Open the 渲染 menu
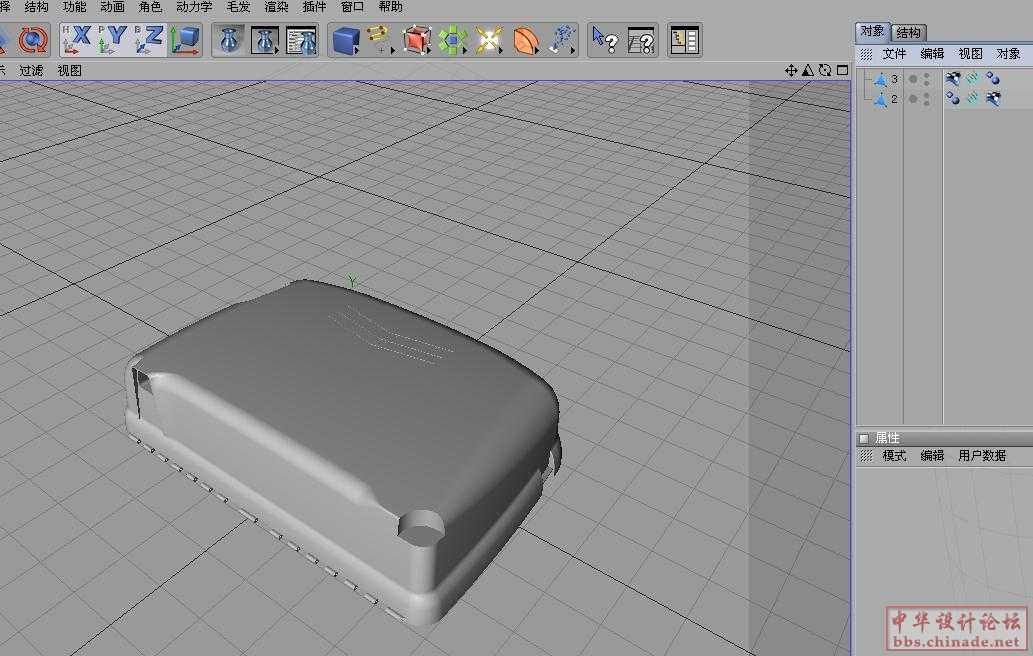The height and width of the screenshot is (656, 1033). pyautogui.click(x=276, y=7)
